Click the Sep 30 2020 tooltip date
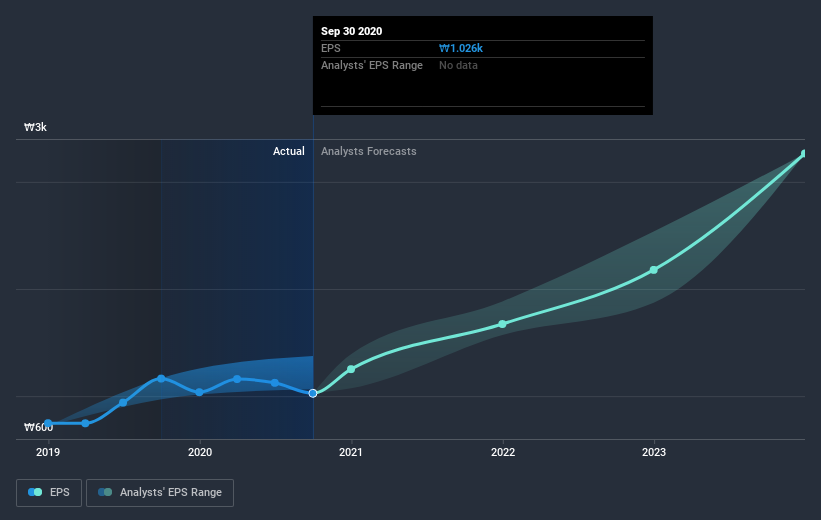 [351, 31]
